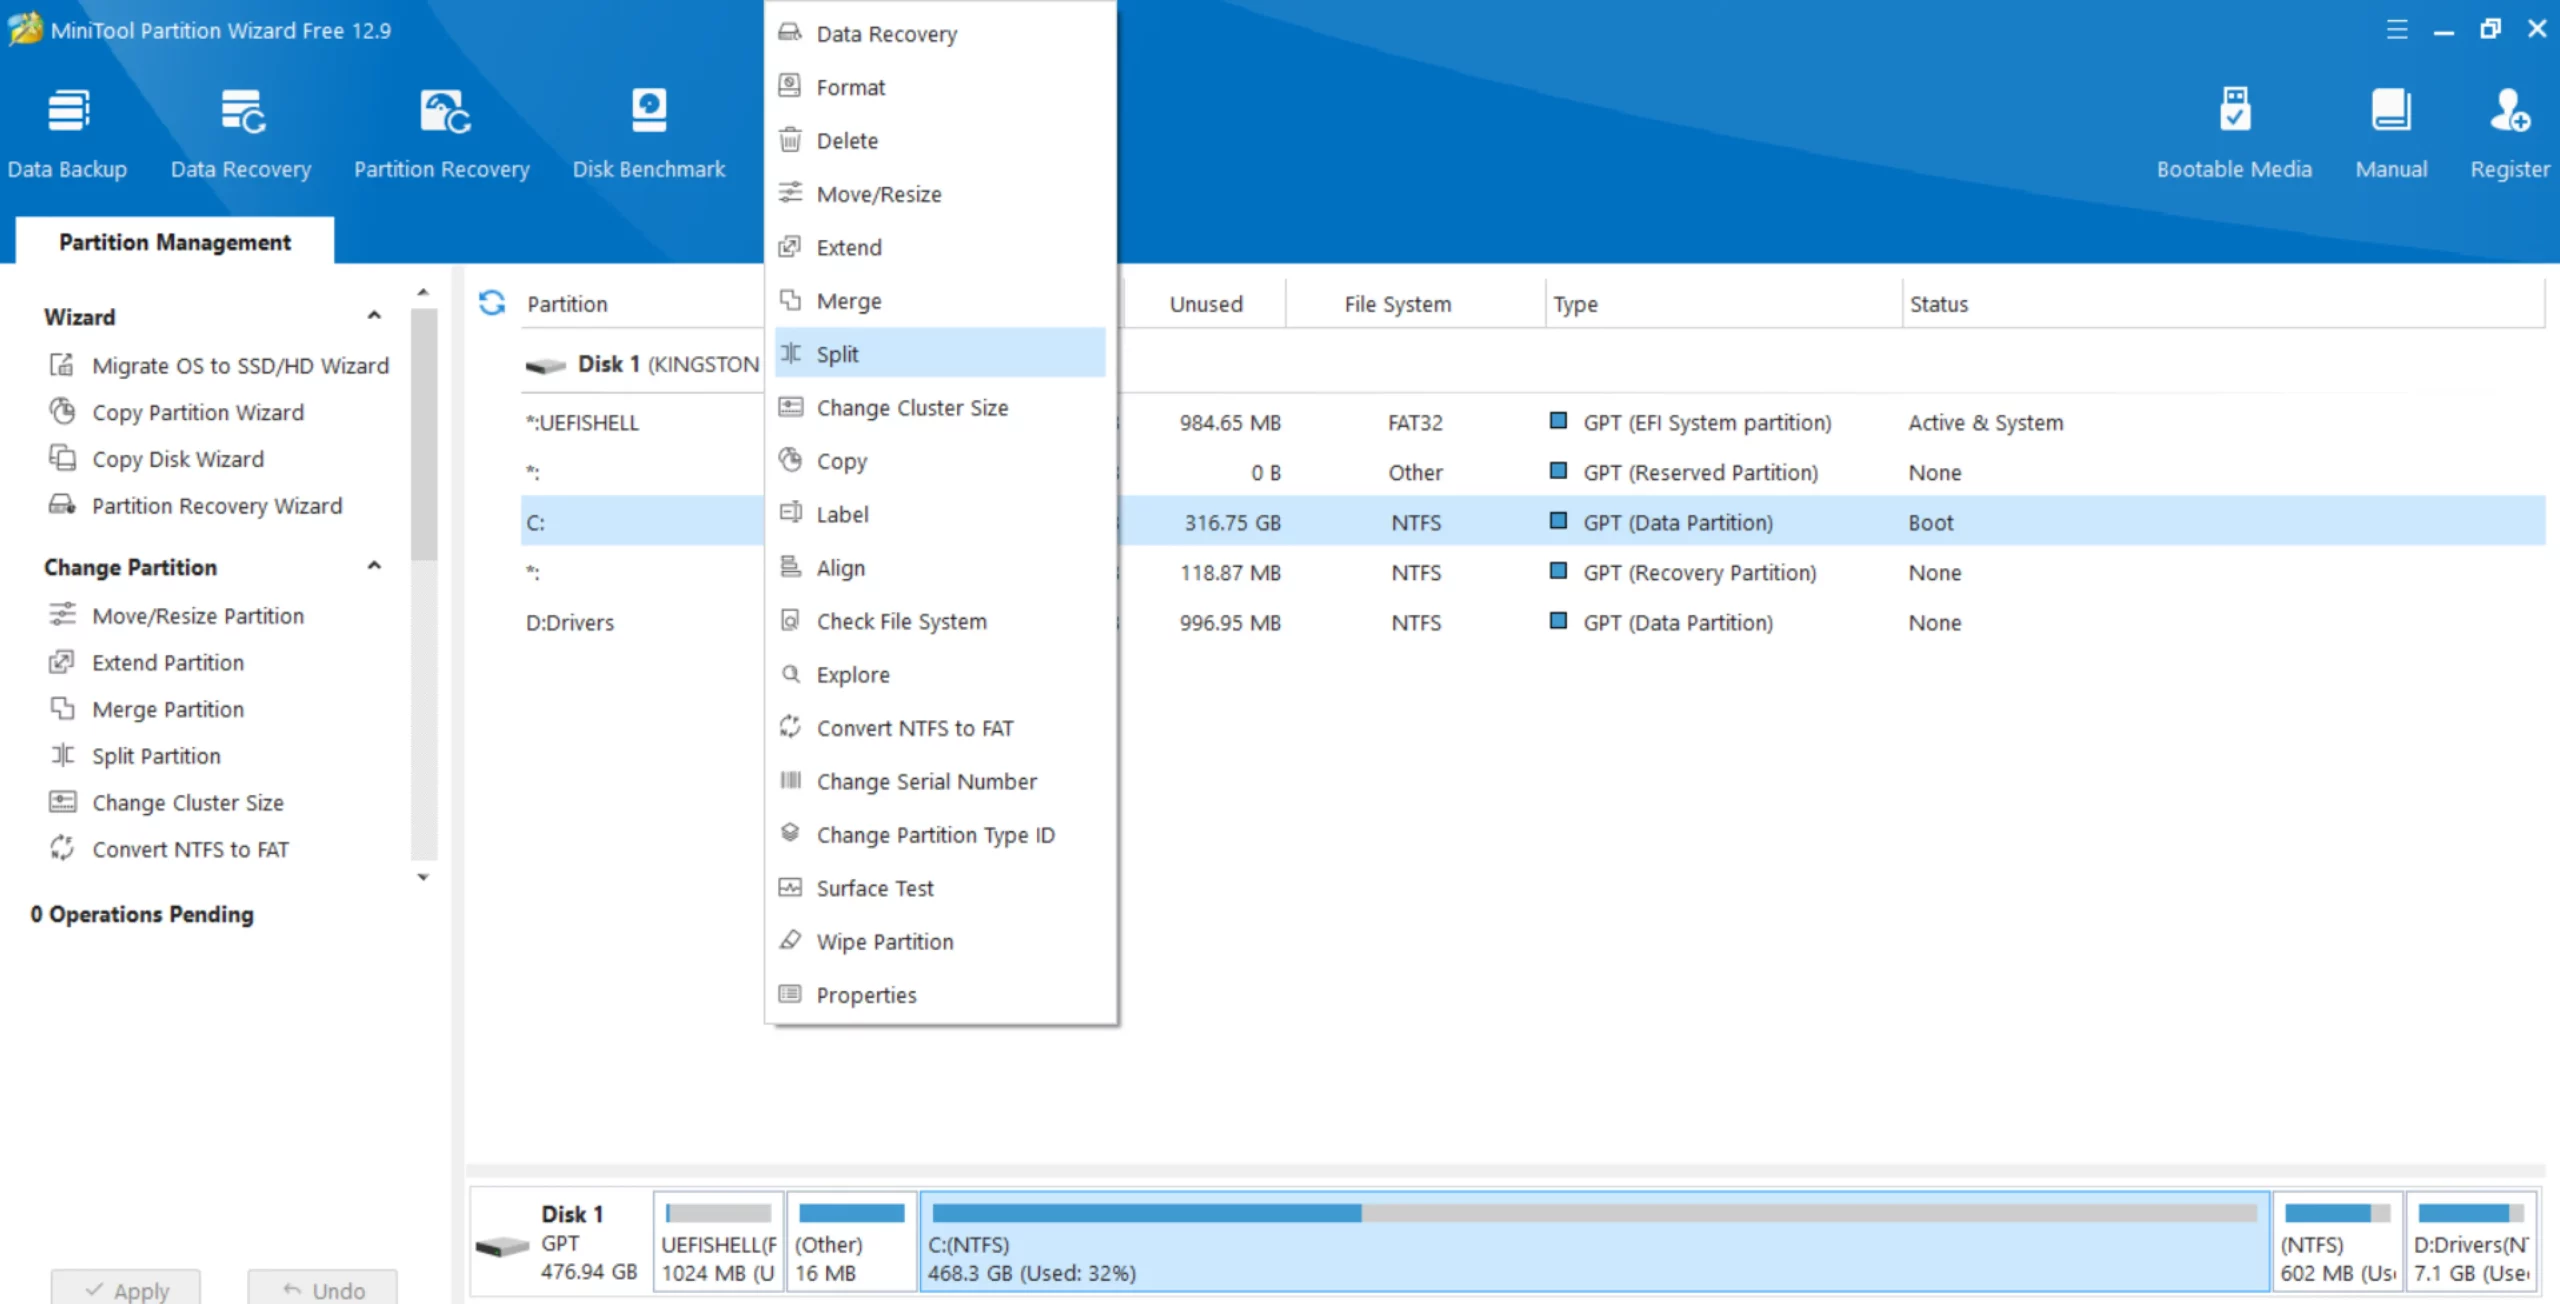This screenshot has width=2560, height=1304.
Task: Select the D:Drivers partition row
Action: [570, 622]
